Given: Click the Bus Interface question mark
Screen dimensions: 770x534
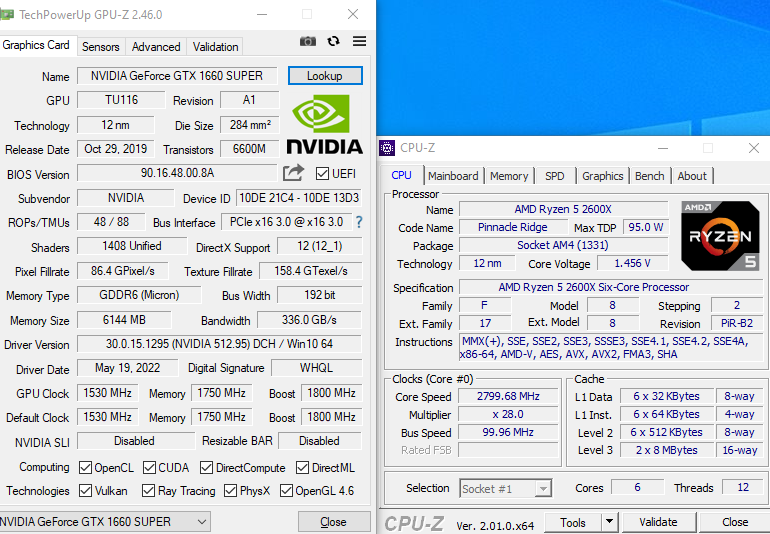Looking at the screenshot, I should point(359,222).
